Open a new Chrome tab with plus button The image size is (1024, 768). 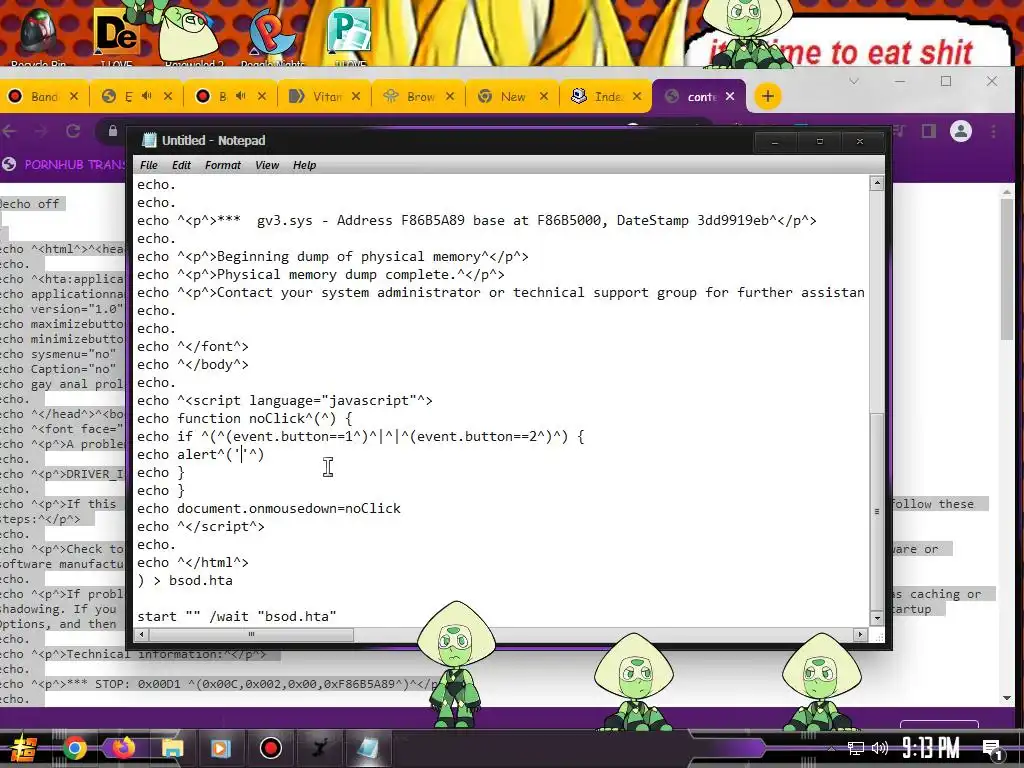(x=767, y=97)
